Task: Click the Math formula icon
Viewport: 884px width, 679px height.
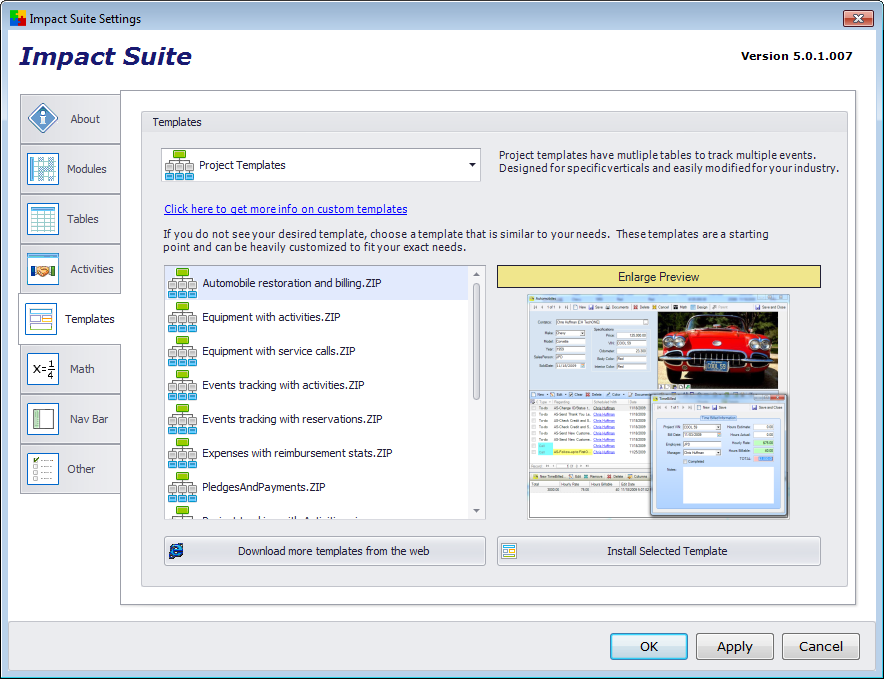Action: click(x=43, y=369)
